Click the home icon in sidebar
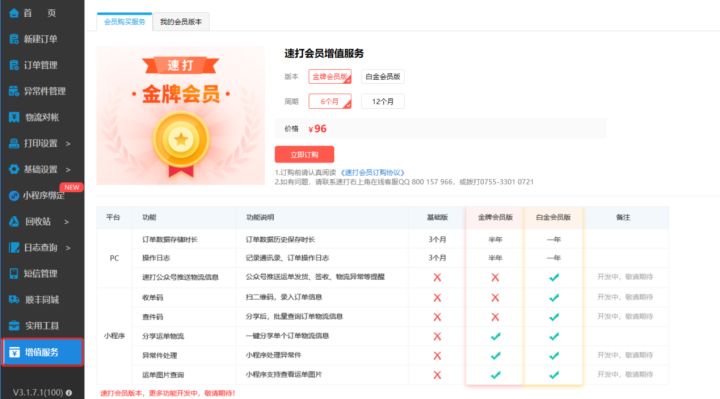Image resolution: width=720 pixels, height=399 pixels. click(14, 13)
